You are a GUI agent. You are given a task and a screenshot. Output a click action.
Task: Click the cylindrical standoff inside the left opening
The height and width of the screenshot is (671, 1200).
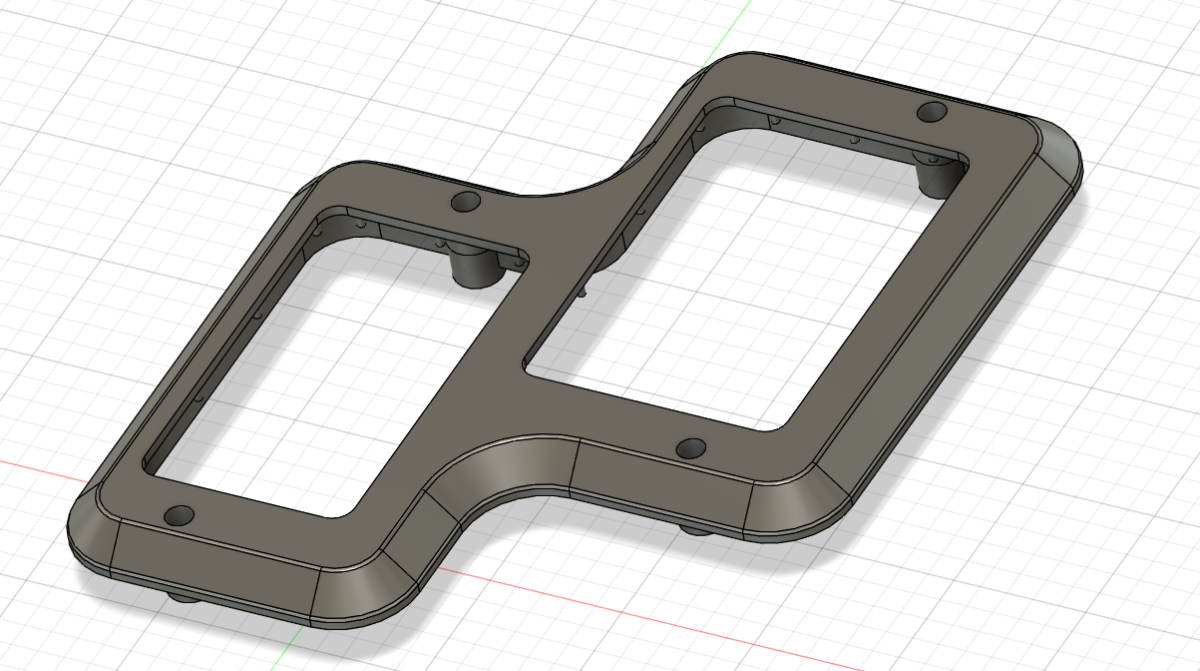[475, 267]
